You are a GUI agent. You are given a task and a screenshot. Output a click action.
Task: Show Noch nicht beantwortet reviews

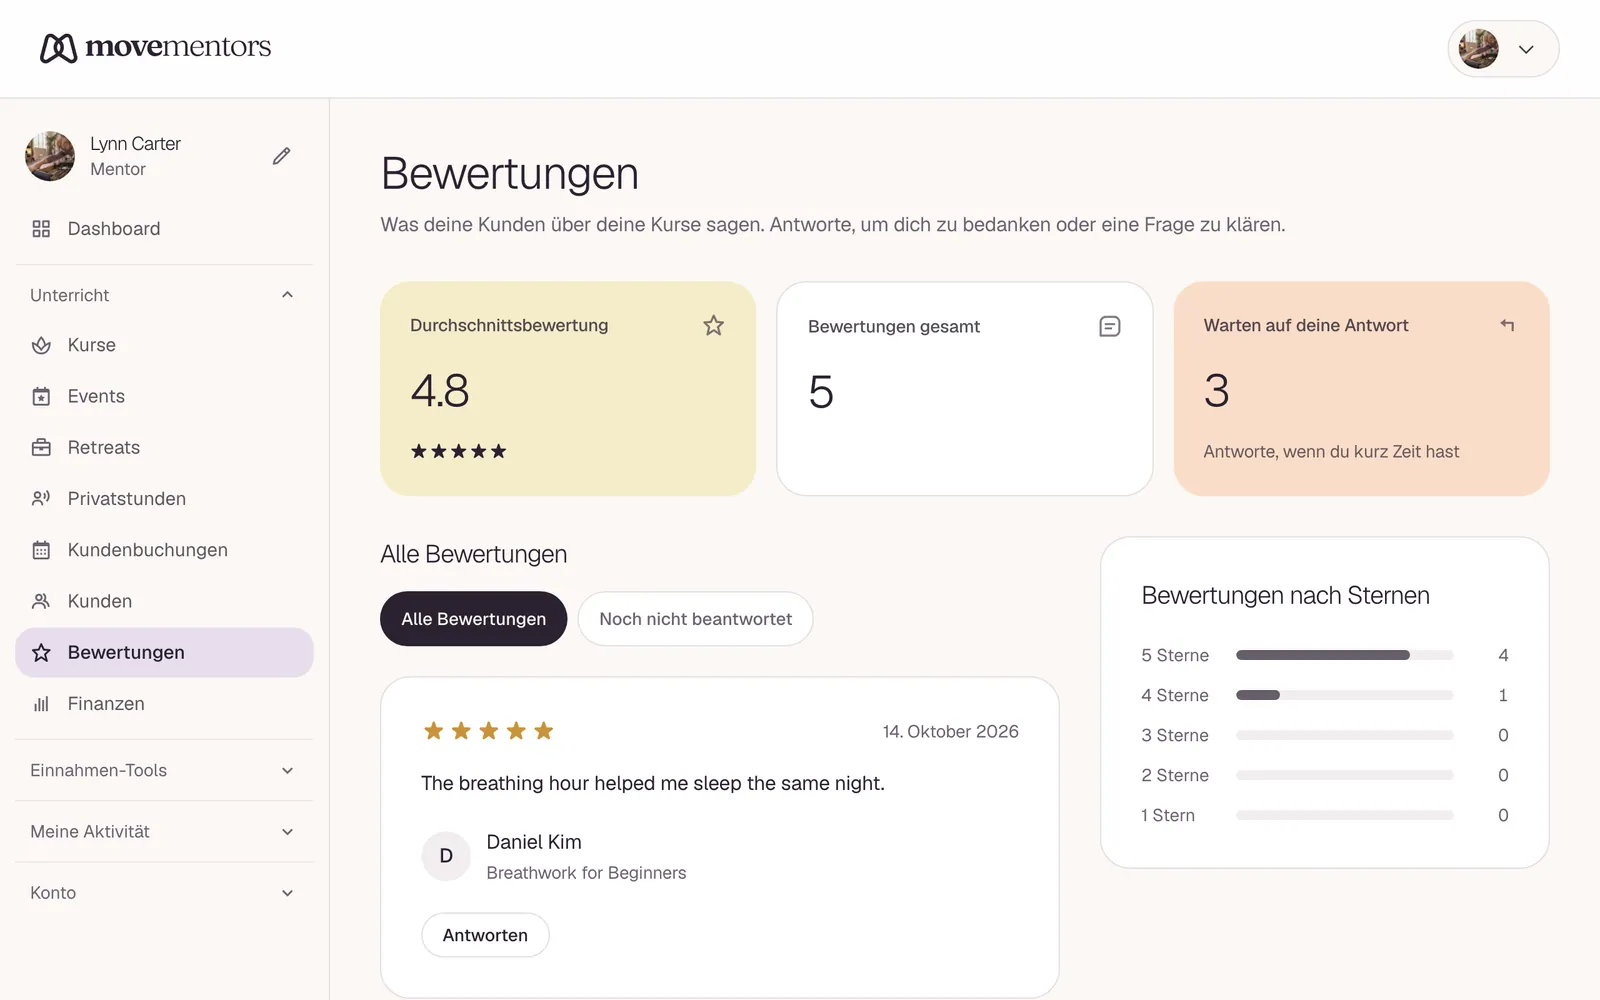pos(695,619)
